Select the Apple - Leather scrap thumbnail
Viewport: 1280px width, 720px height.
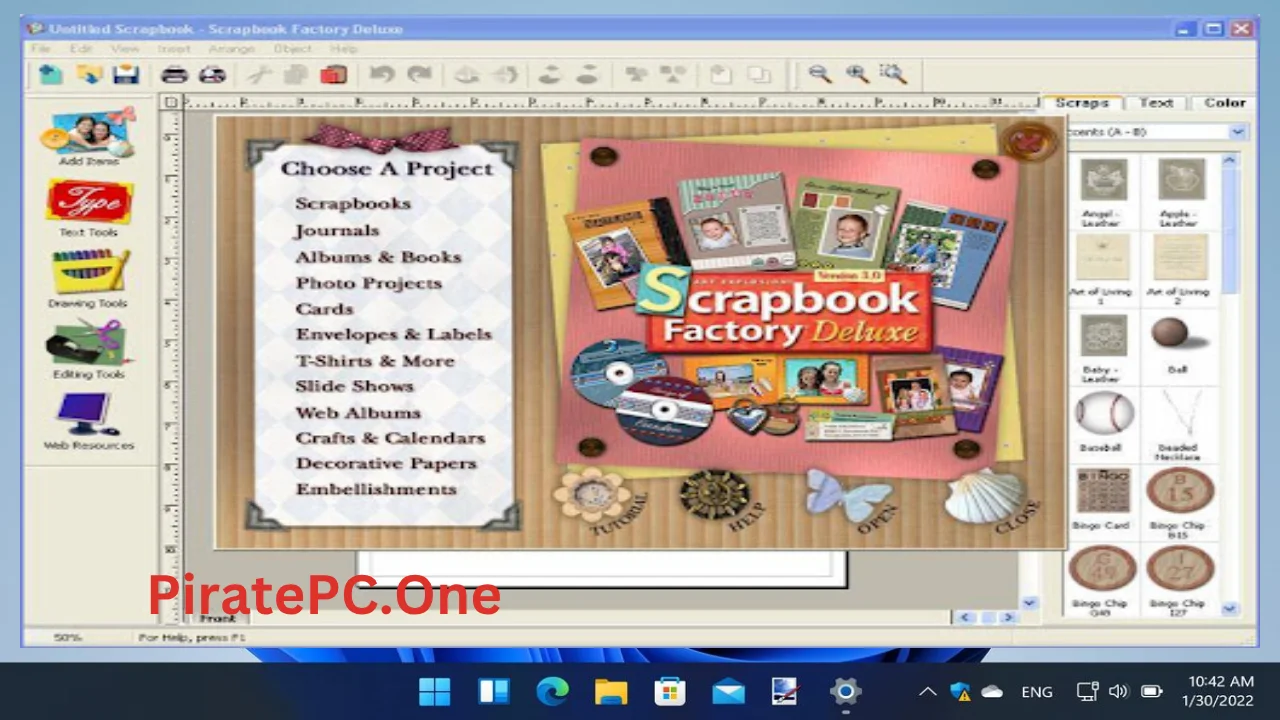click(x=1180, y=180)
